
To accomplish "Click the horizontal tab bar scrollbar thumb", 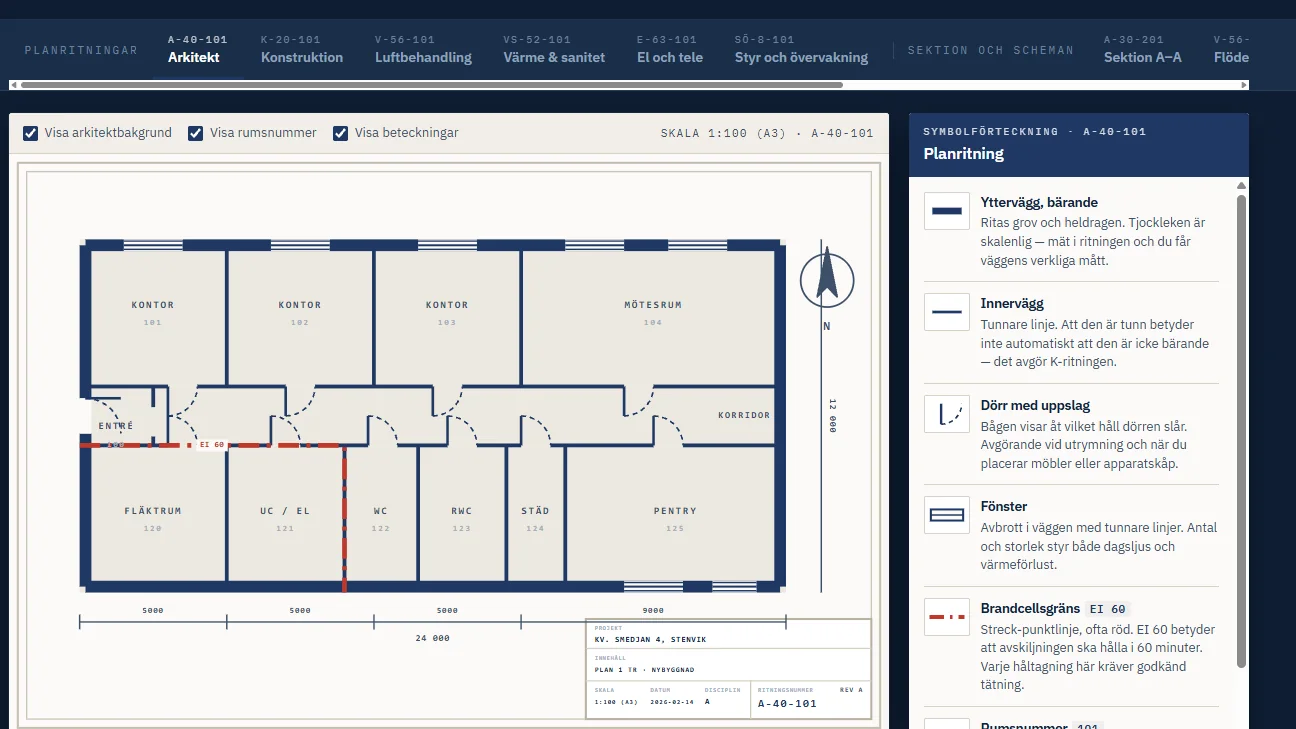I will pyautogui.click(x=432, y=85).
